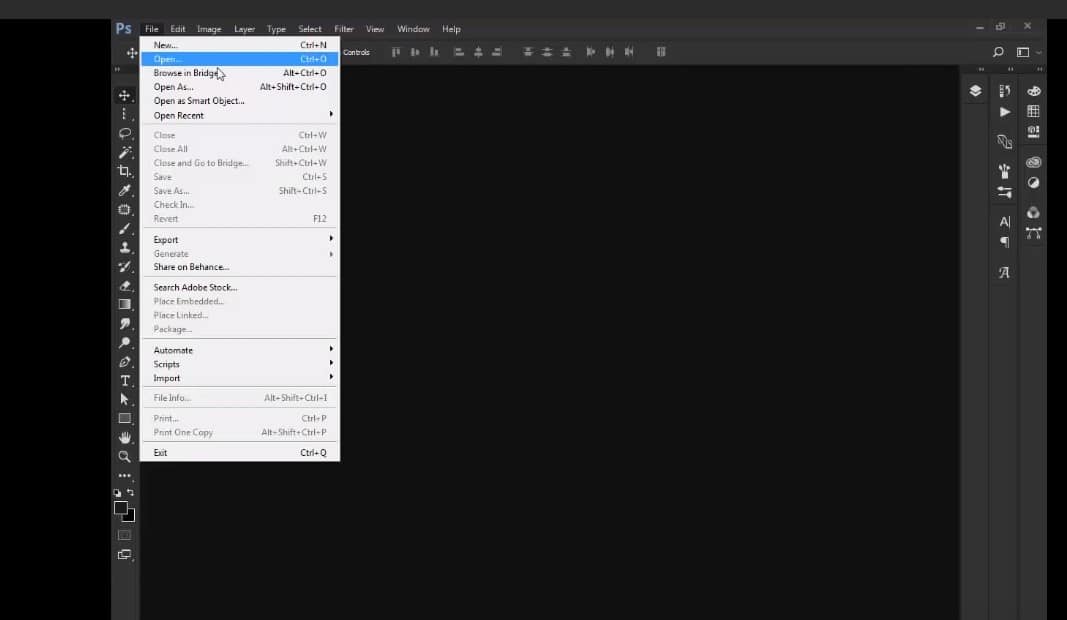Select the Path Selection arrow tool
This screenshot has height=620, width=1067.
[x=125, y=399]
